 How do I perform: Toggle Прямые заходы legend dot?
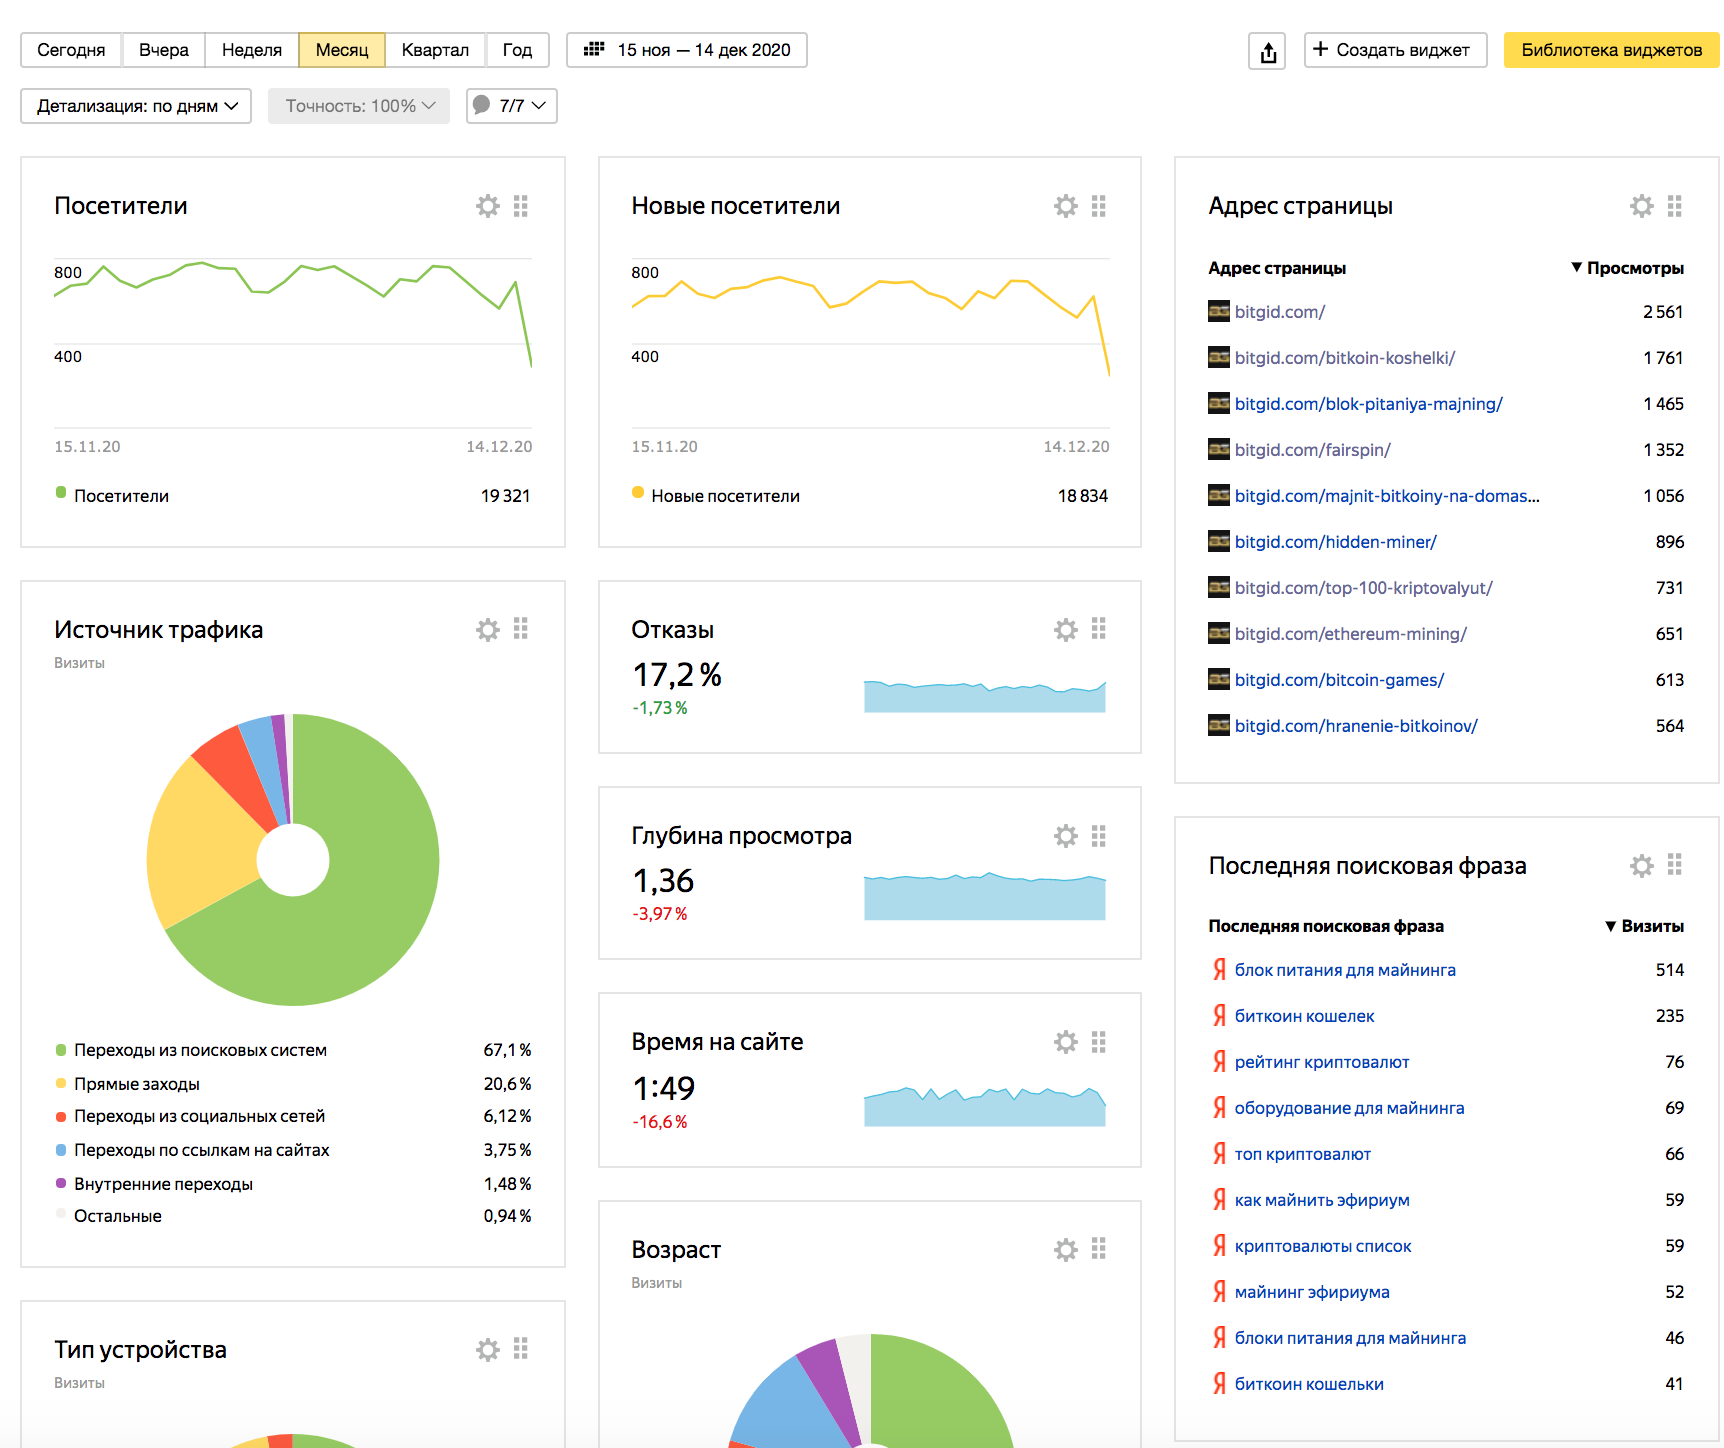(61, 1083)
